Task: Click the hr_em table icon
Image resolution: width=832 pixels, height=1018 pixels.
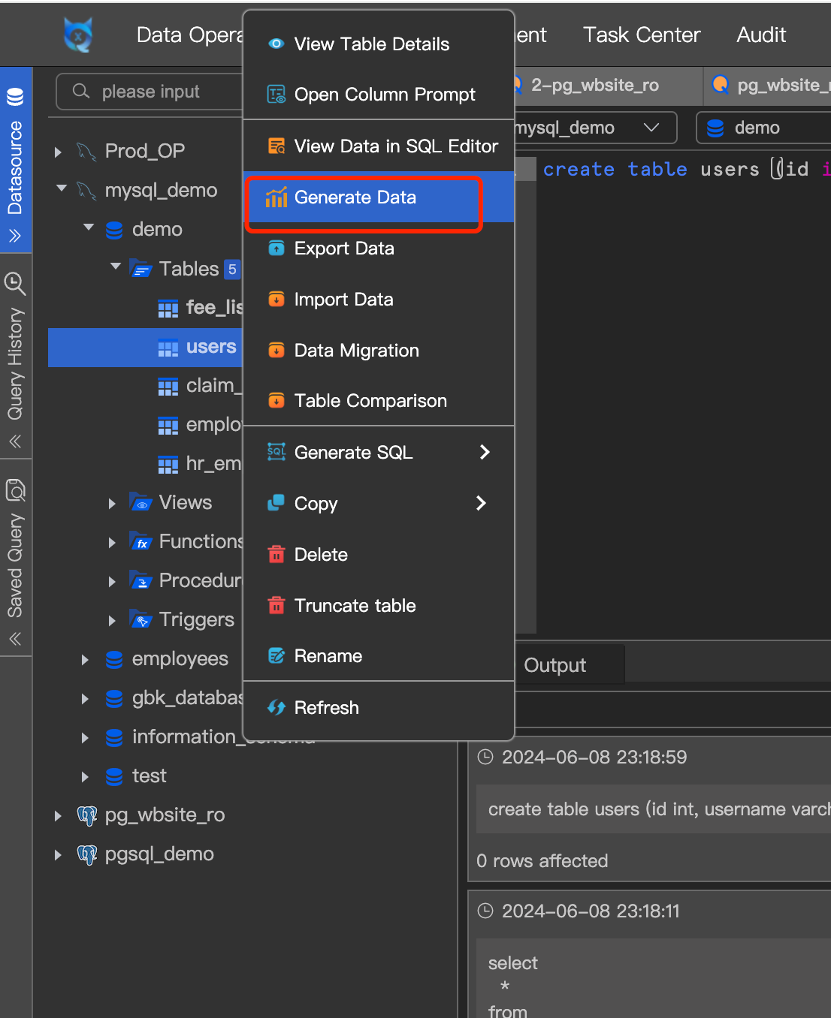Action: [168, 465]
